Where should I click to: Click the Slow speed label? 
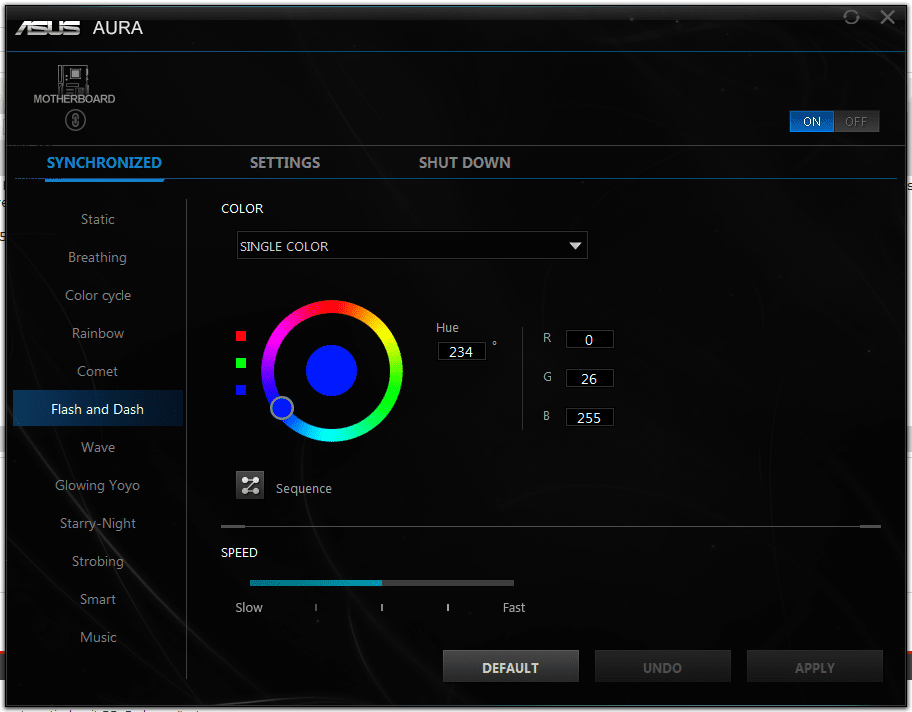(249, 607)
